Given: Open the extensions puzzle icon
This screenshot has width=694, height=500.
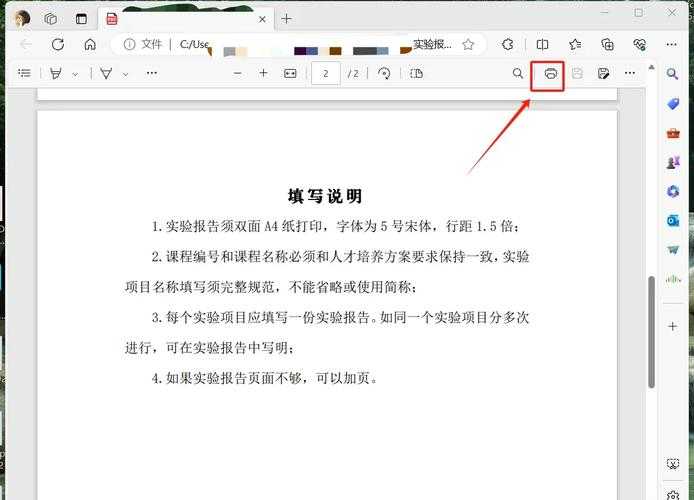Looking at the screenshot, I should [508, 44].
